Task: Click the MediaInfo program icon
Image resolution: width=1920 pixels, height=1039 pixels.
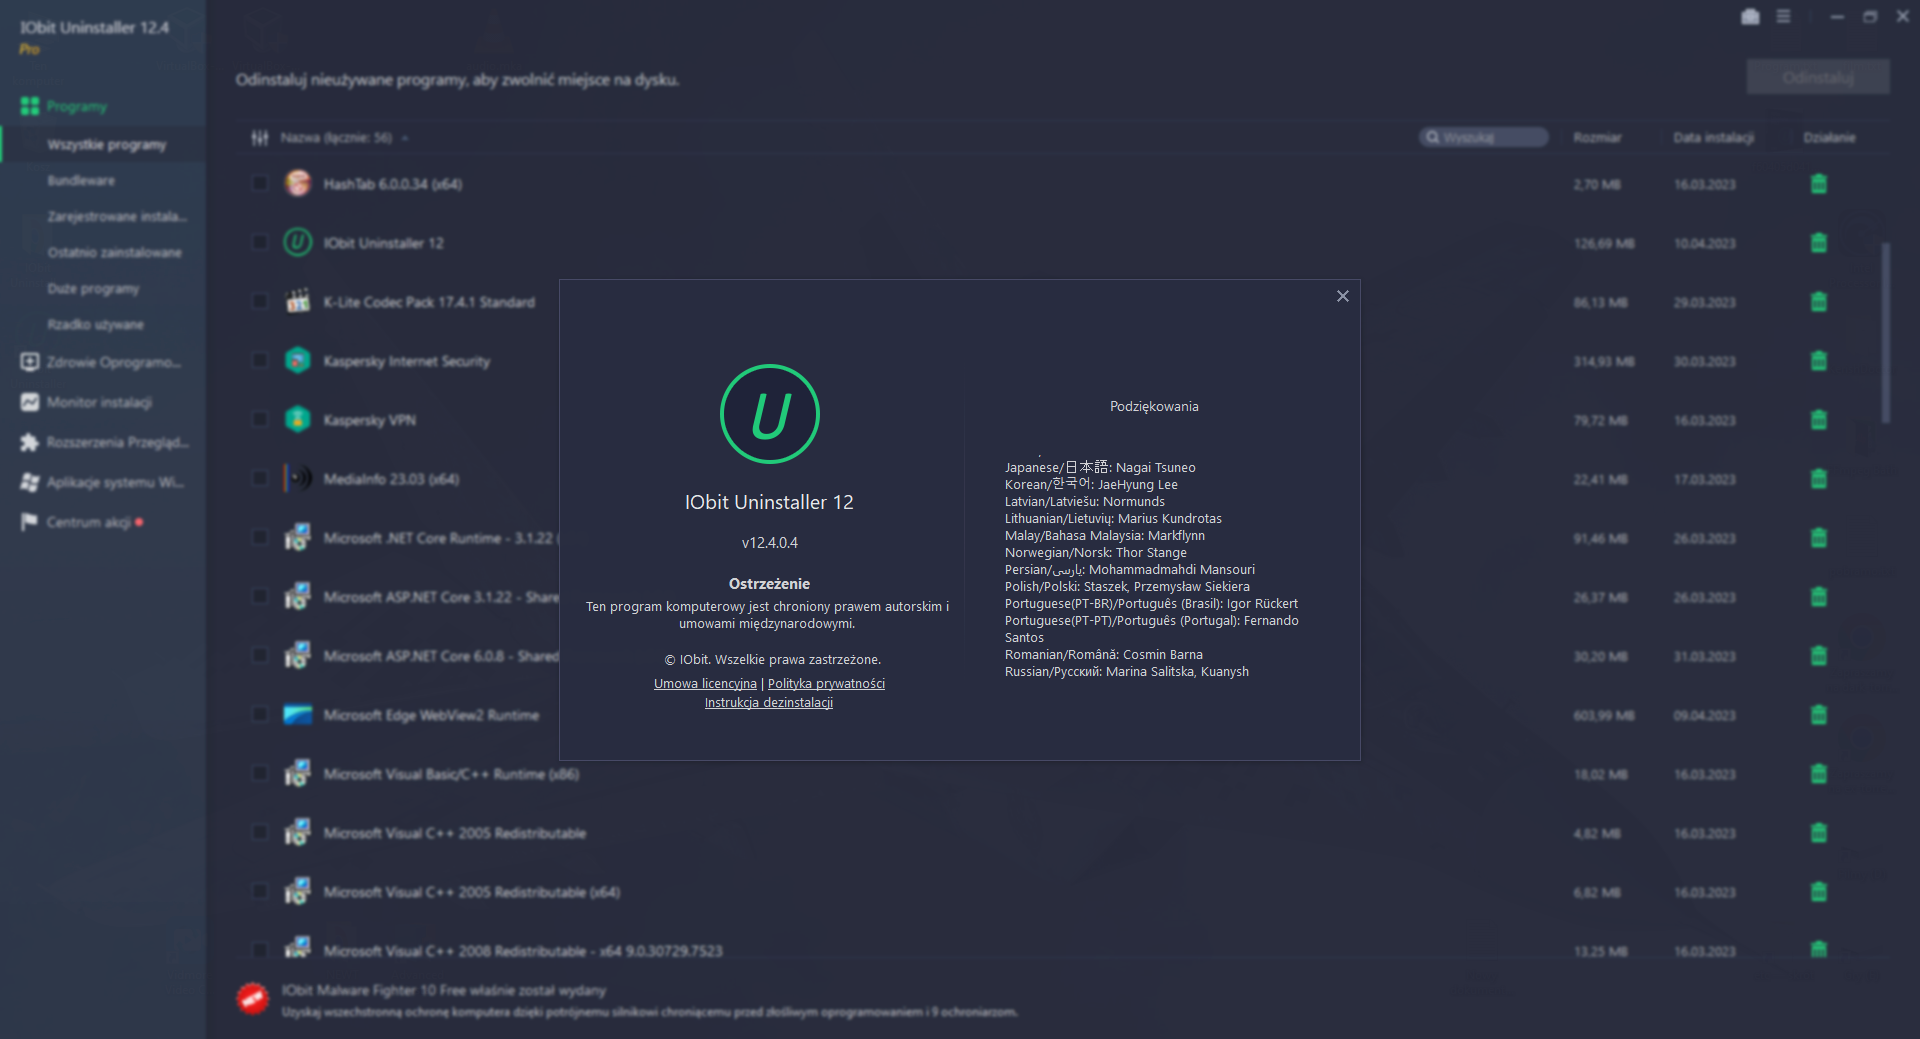Action: (298, 478)
